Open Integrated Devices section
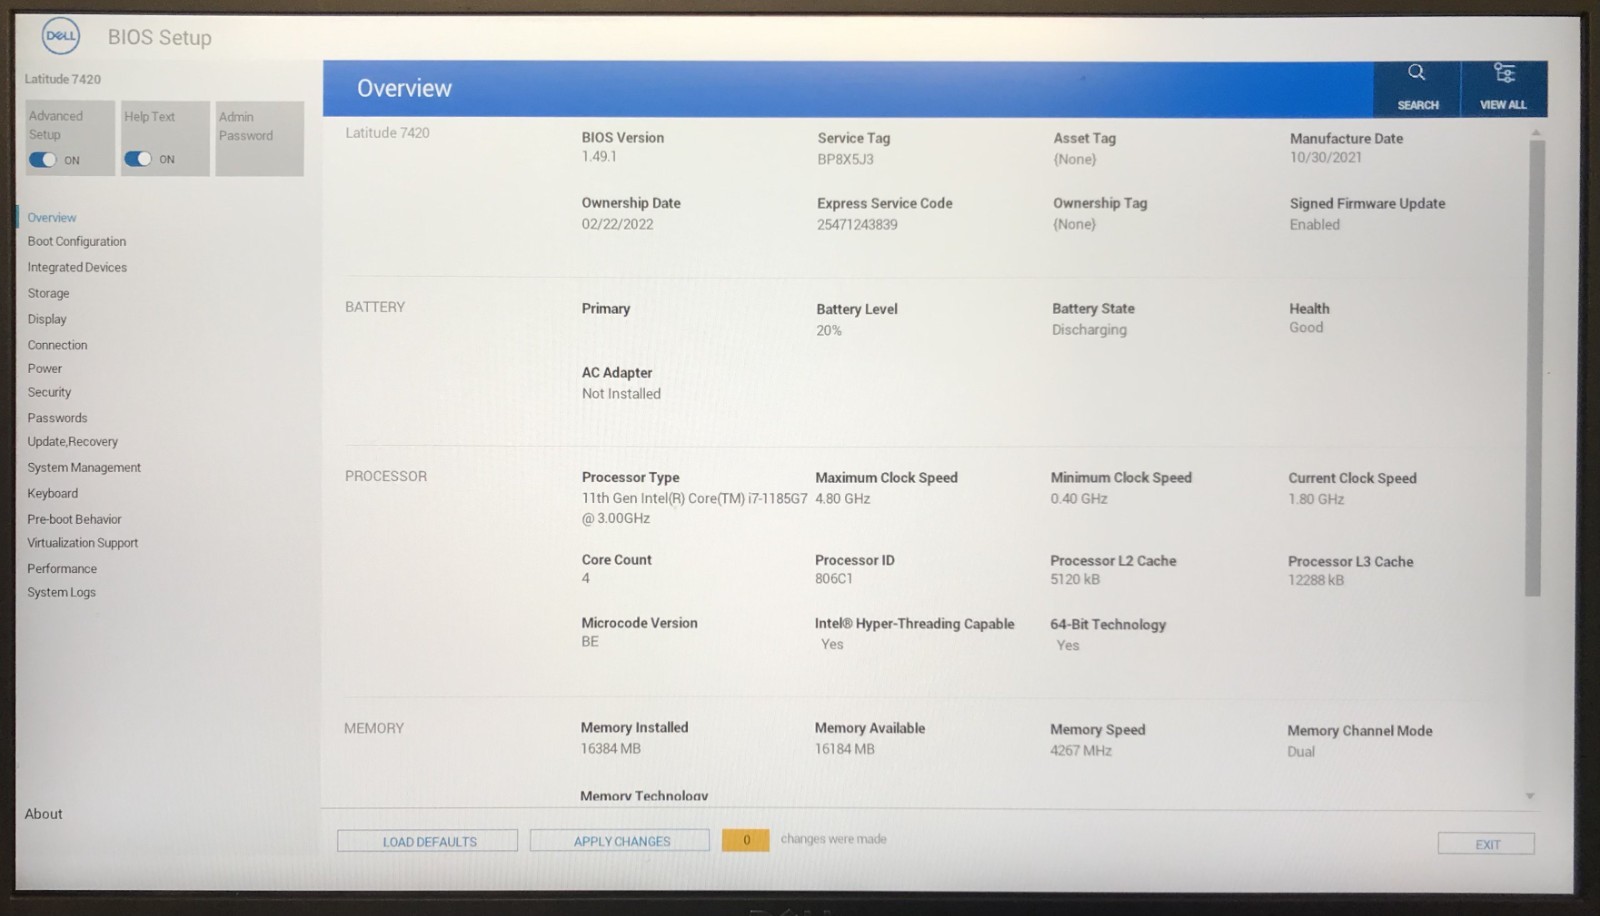The image size is (1600, 916). (77, 267)
